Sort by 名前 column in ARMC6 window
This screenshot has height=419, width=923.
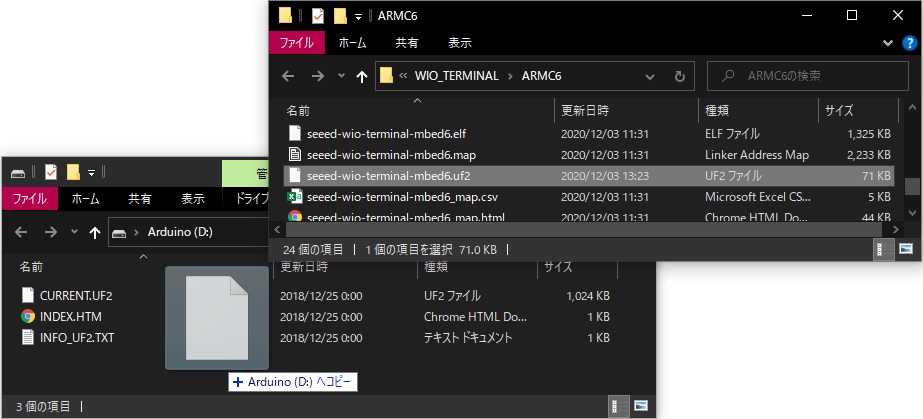pyautogui.click(x=298, y=110)
